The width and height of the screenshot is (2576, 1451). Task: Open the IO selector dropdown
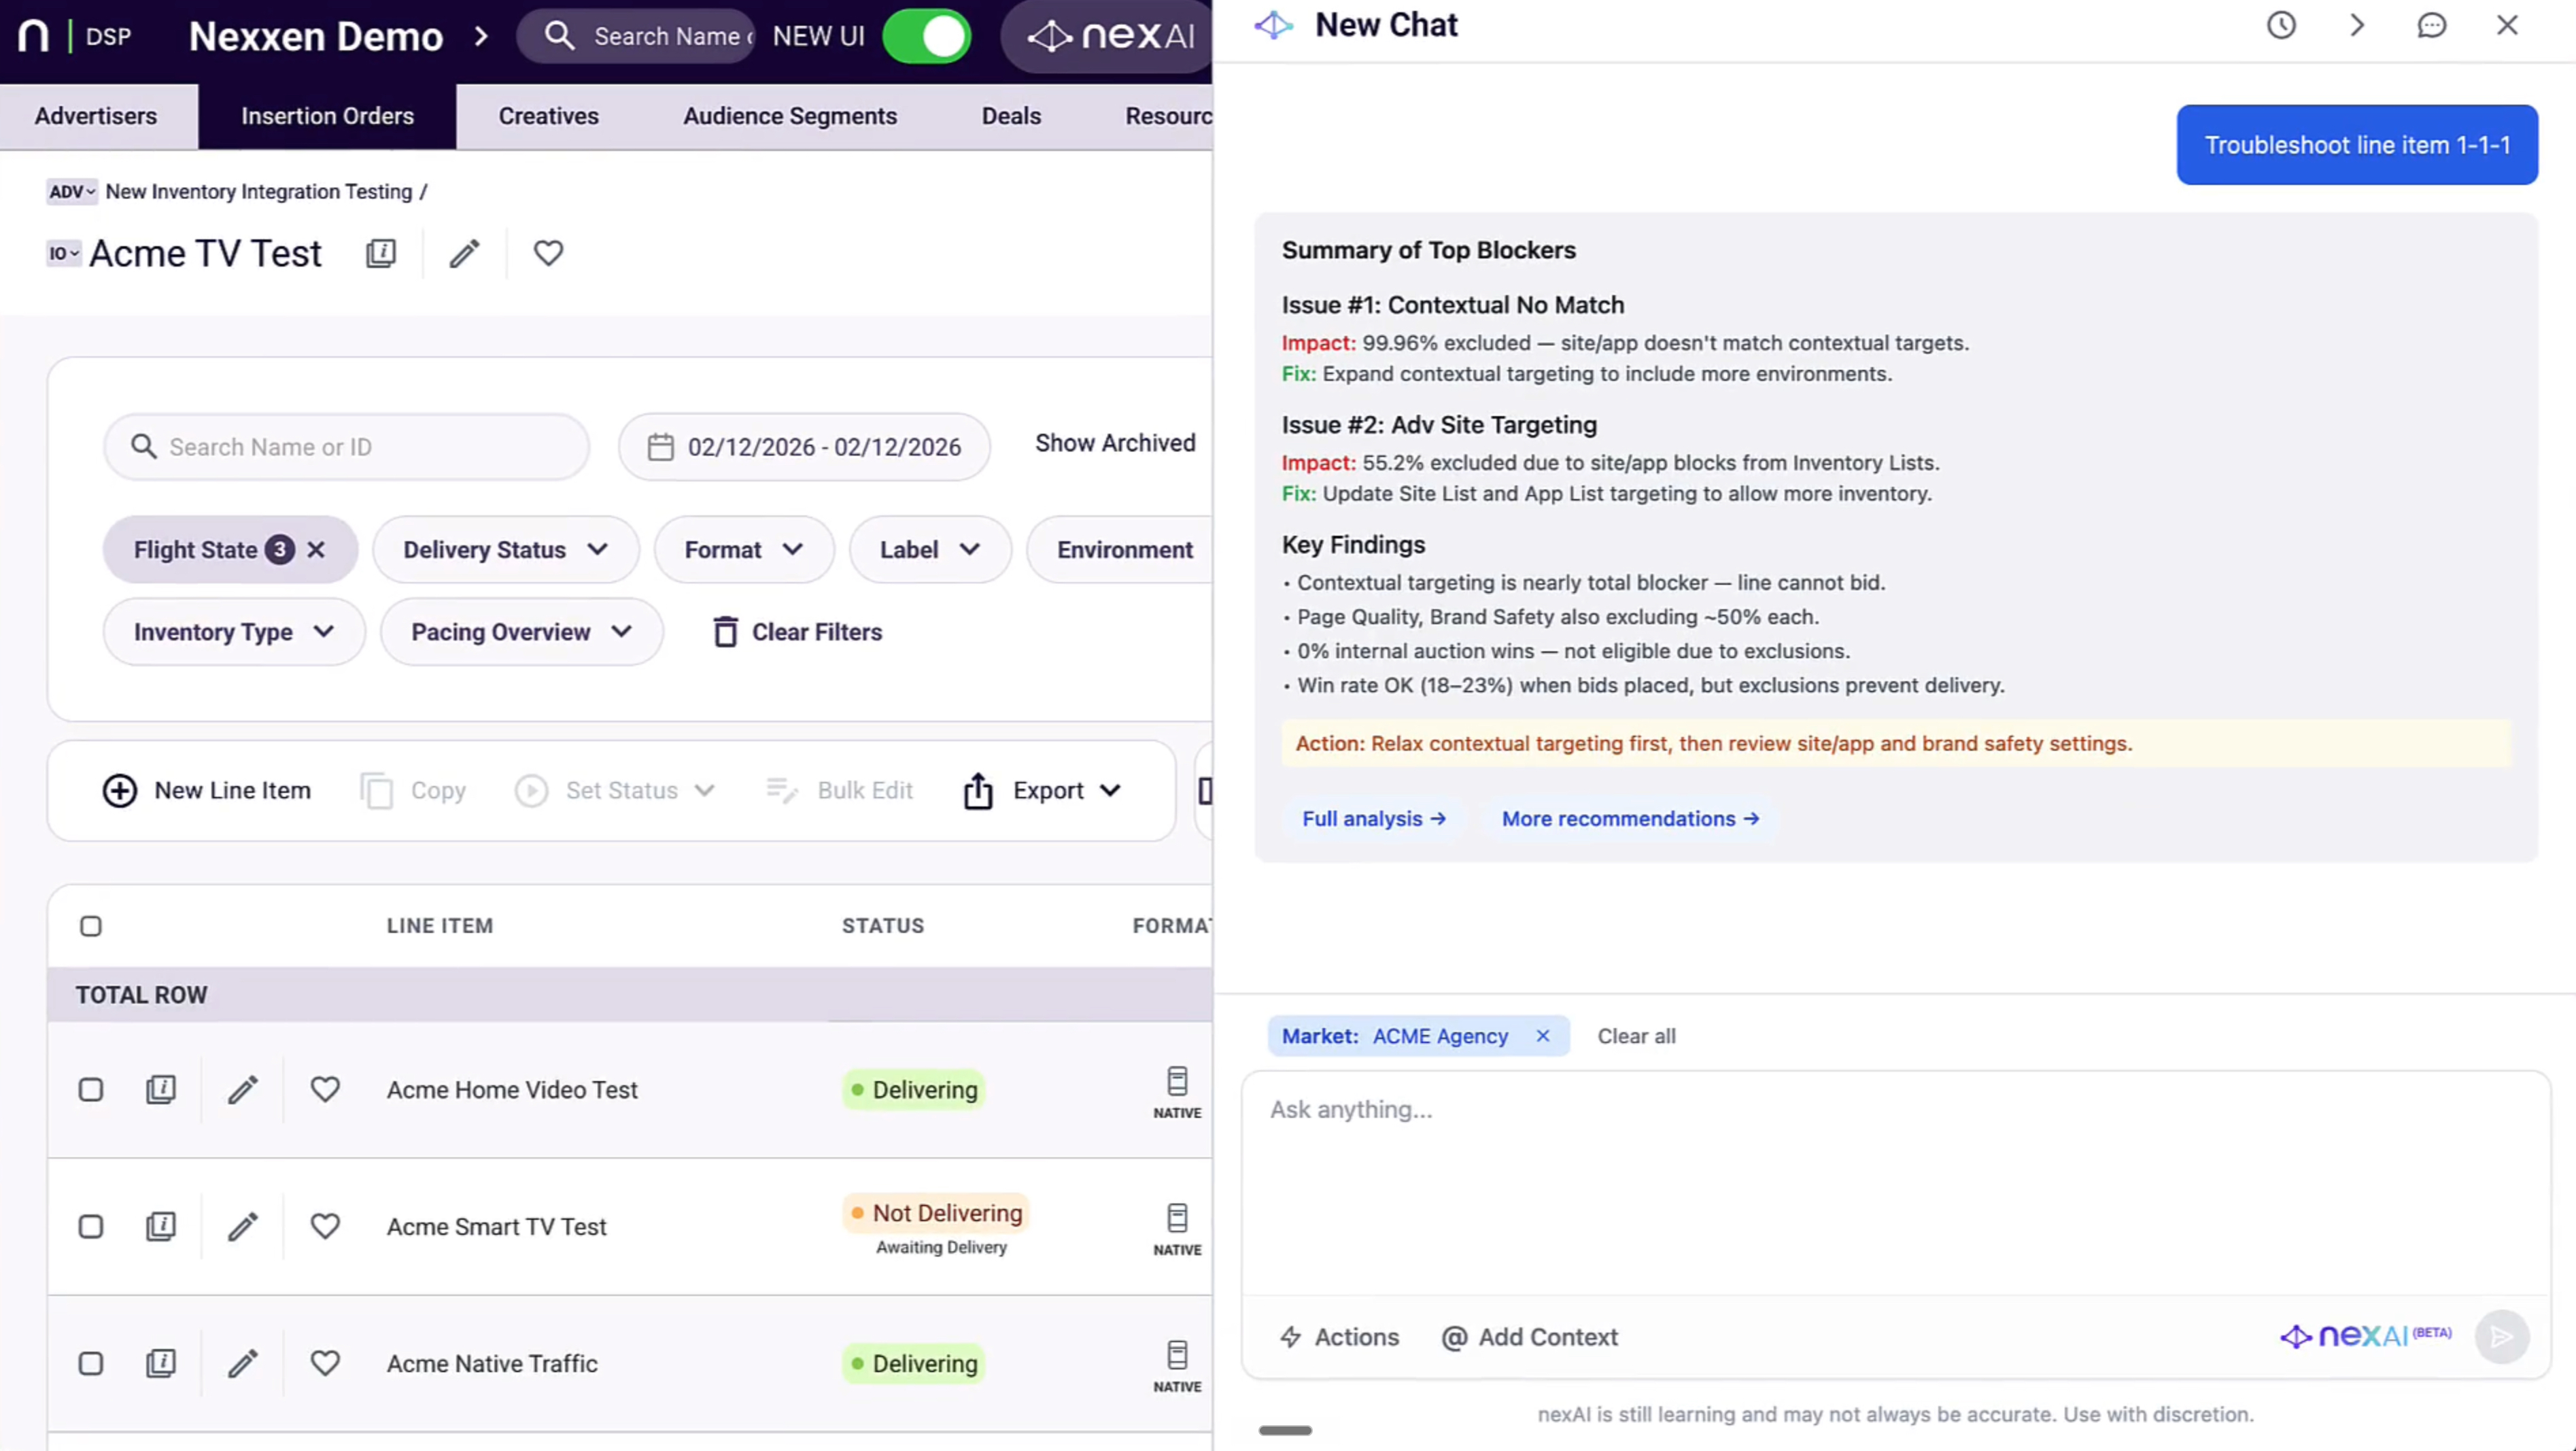(x=64, y=254)
